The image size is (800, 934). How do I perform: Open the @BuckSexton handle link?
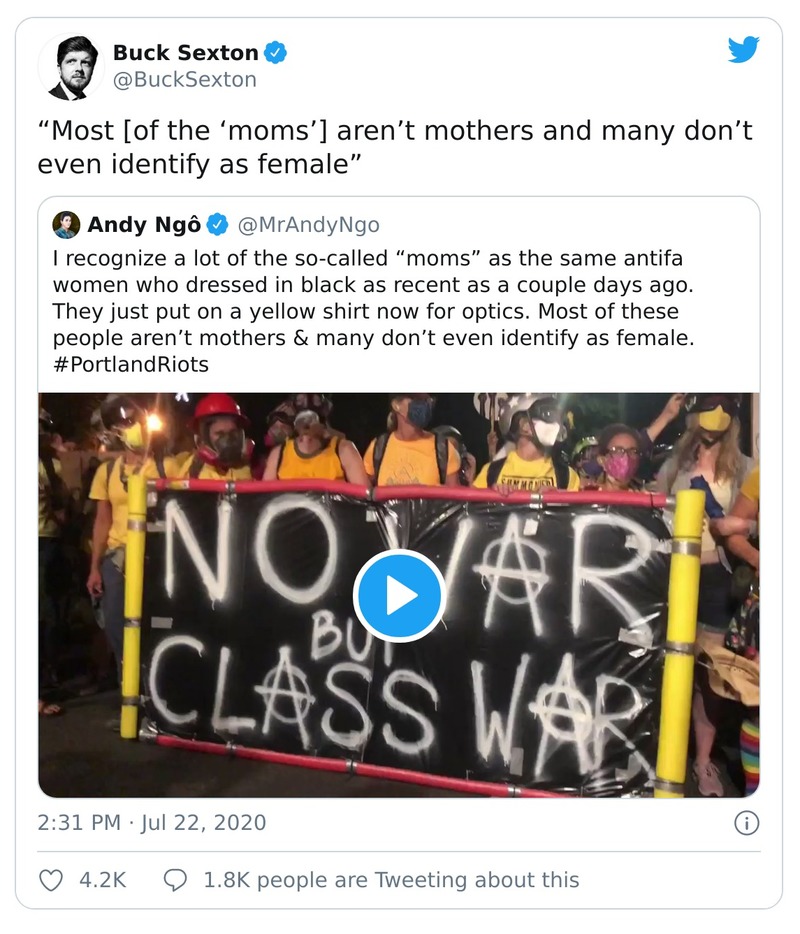(184, 79)
